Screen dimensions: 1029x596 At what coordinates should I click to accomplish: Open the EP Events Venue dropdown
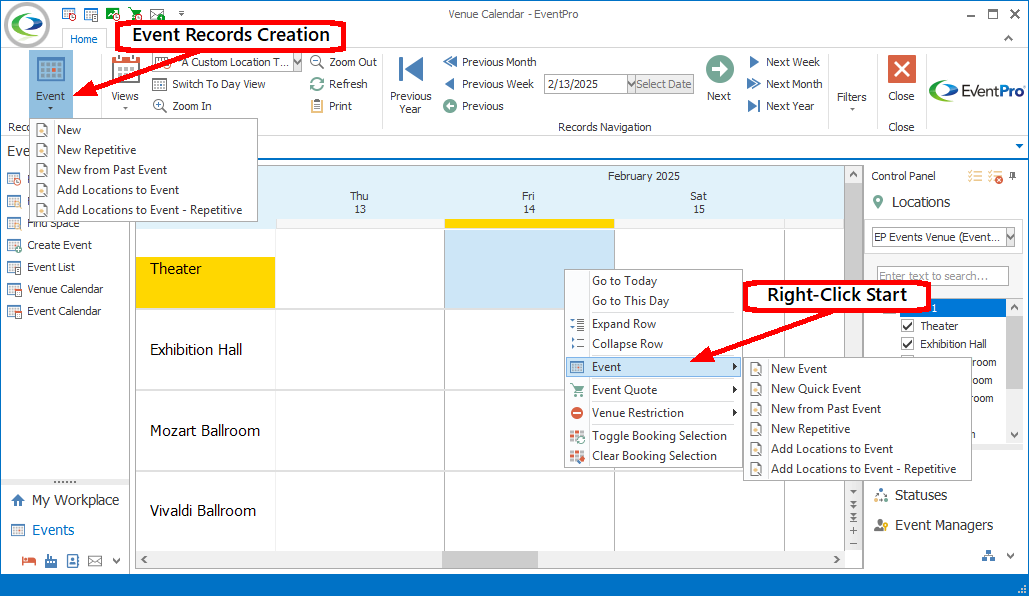[1010, 237]
